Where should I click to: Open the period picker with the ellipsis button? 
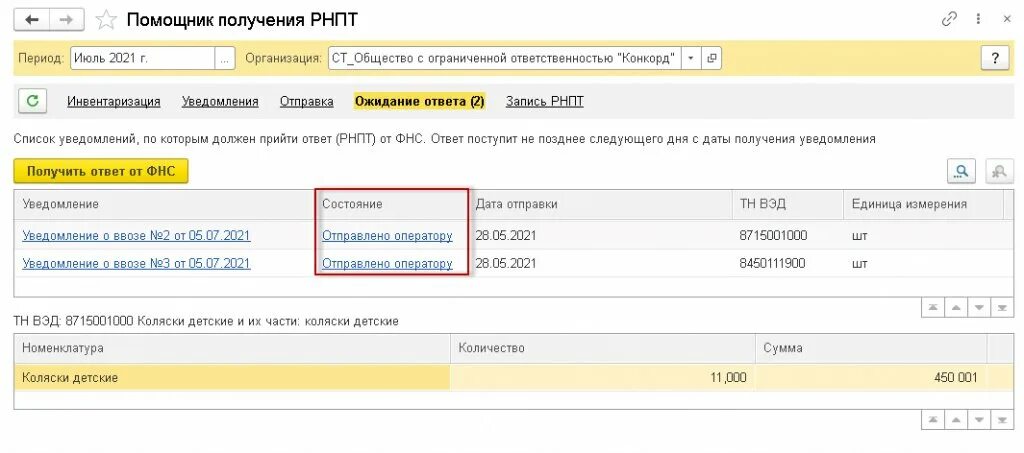[225, 58]
